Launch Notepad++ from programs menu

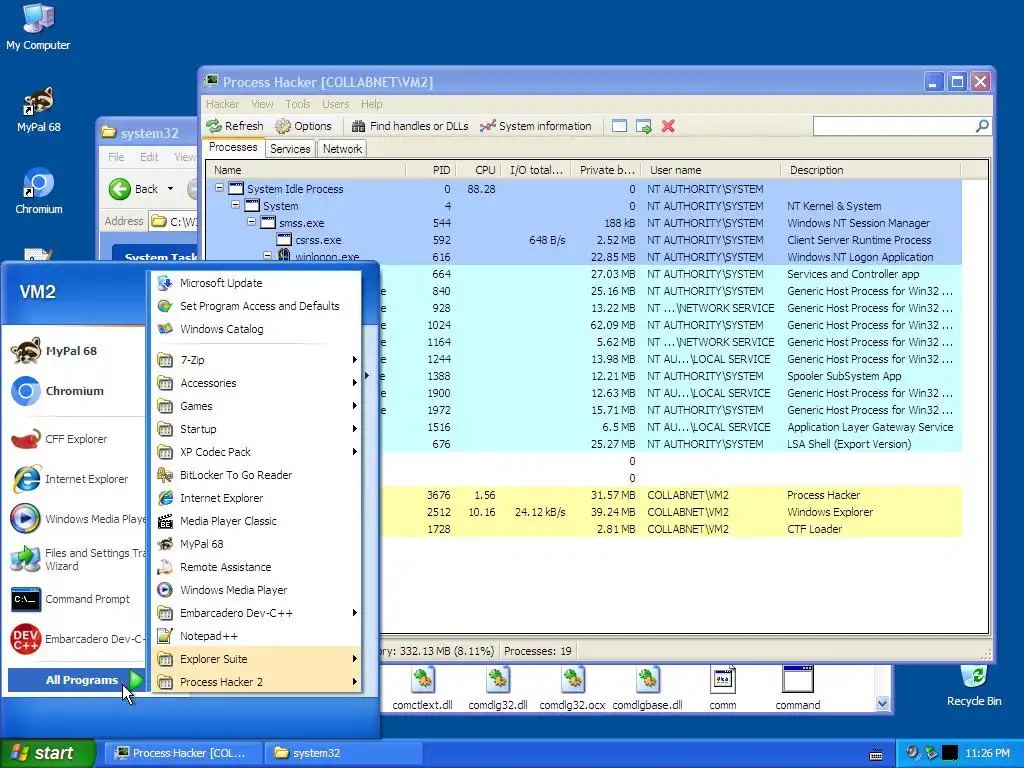tap(257, 635)
